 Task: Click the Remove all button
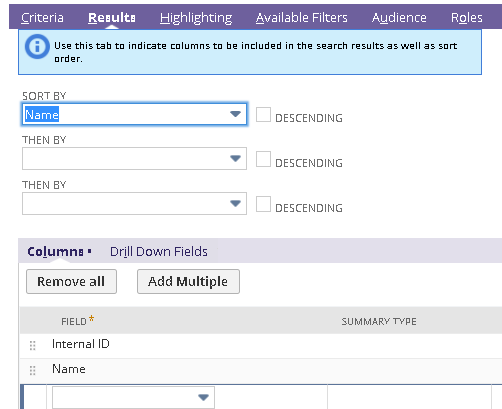[x=71, y=282]
